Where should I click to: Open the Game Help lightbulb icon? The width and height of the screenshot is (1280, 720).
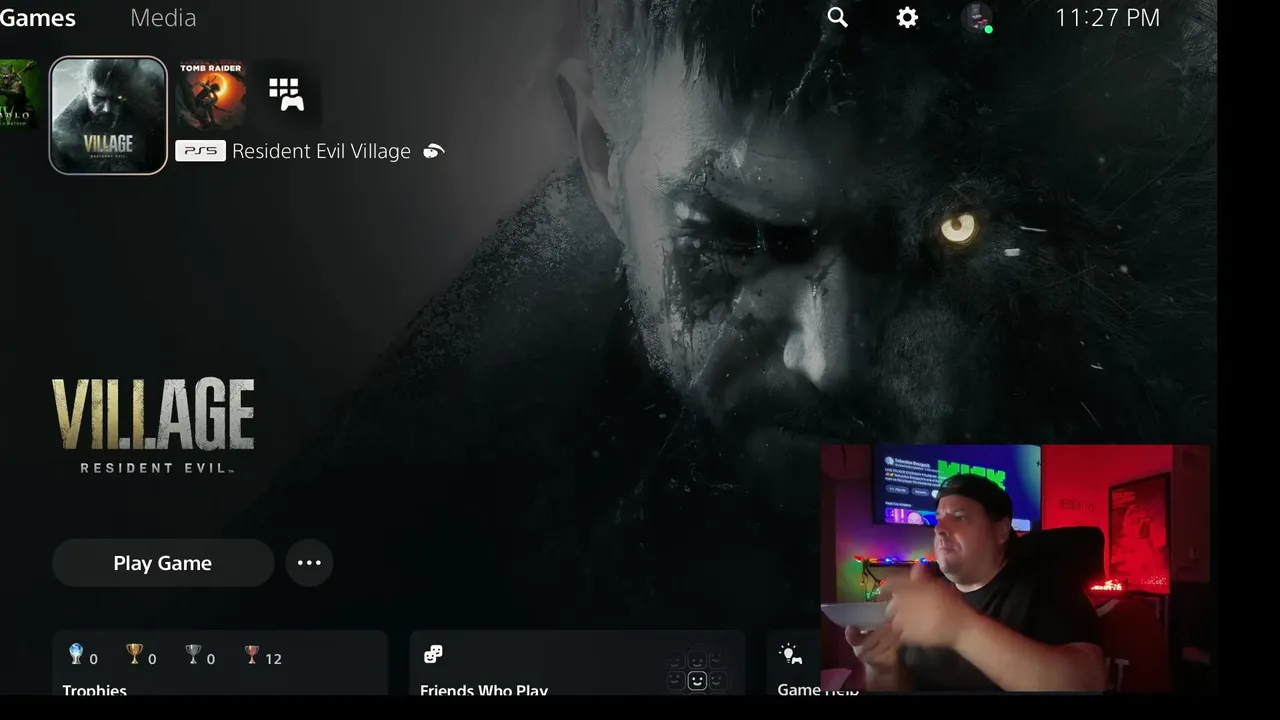(790, 655)
